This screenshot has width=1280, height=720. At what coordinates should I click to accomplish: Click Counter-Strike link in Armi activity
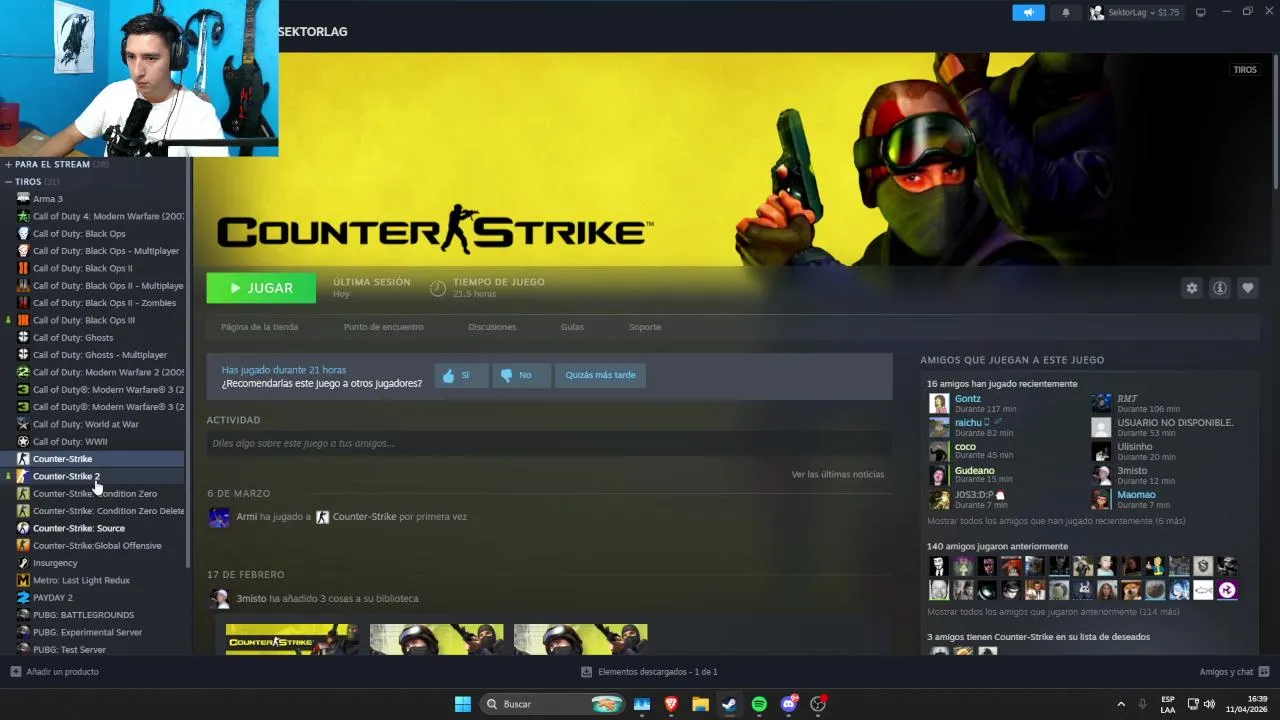point(364,517)
